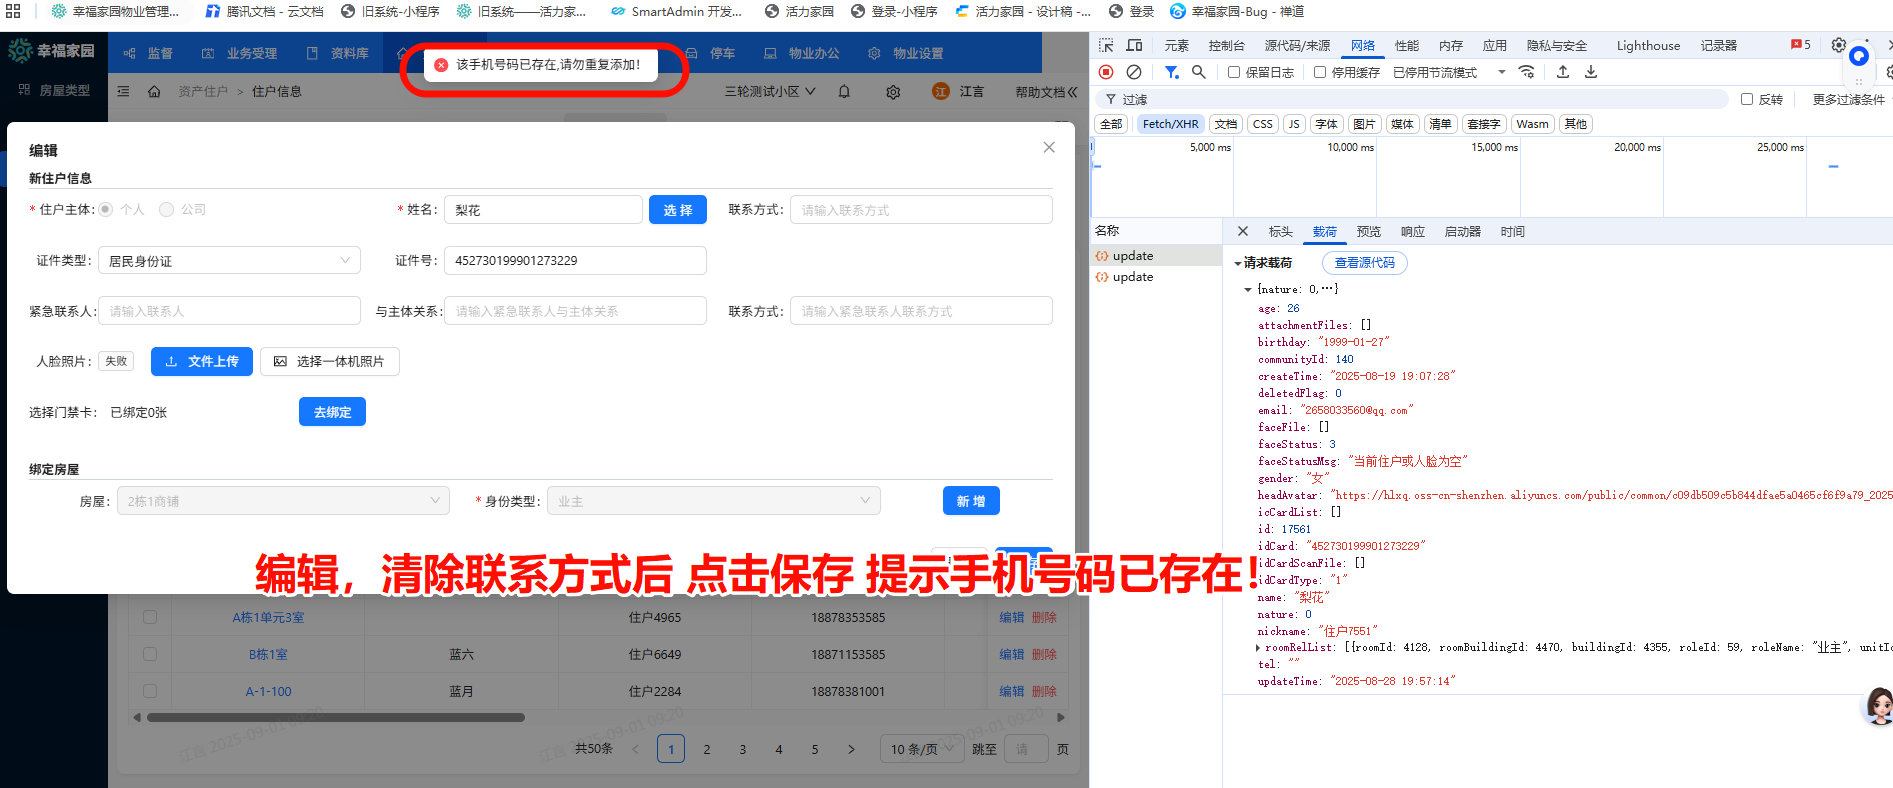
Task: Click the floating assistant avatar
Action: coord(1878,706)
